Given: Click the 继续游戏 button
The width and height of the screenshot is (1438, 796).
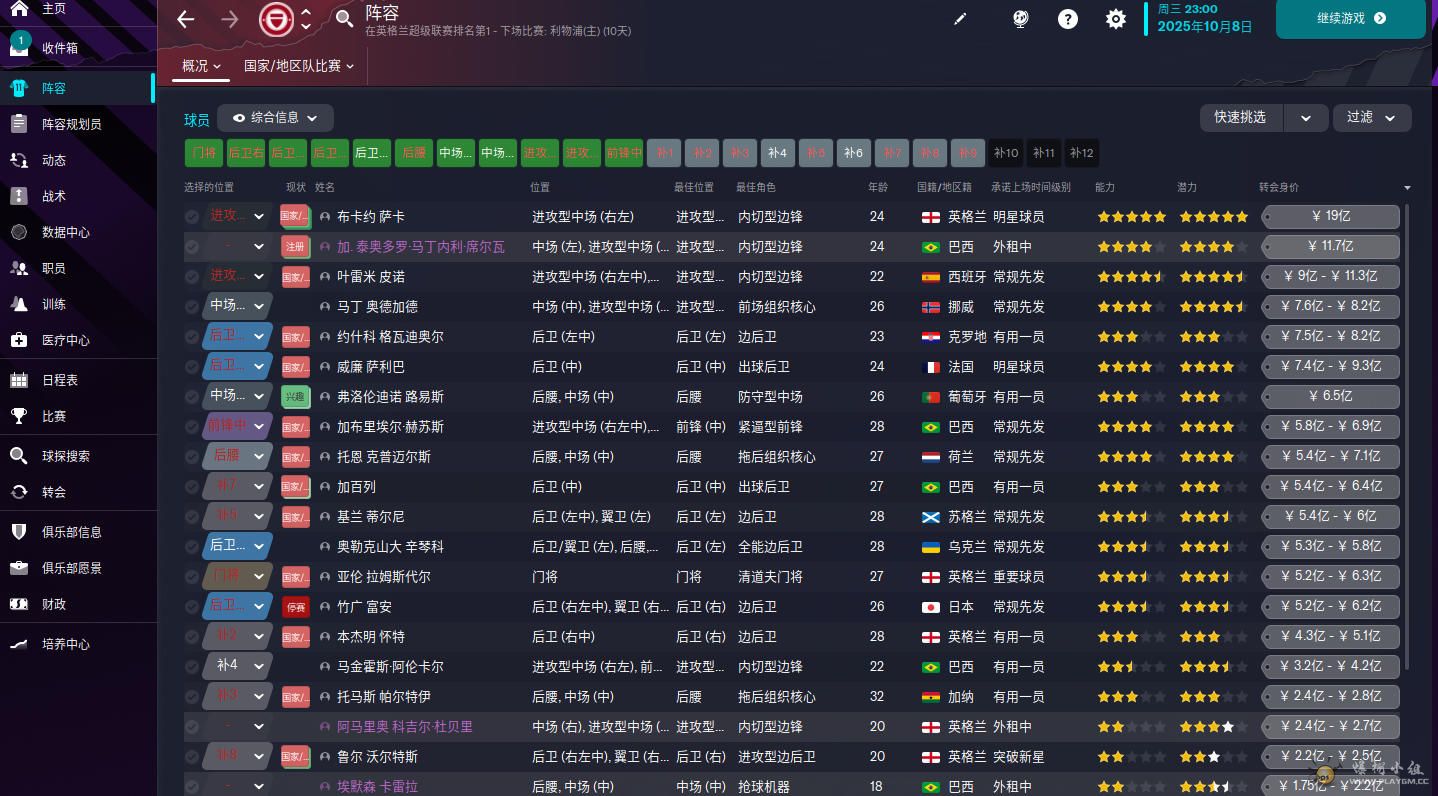Looking at the screenshot, I should click(1350, 18).
